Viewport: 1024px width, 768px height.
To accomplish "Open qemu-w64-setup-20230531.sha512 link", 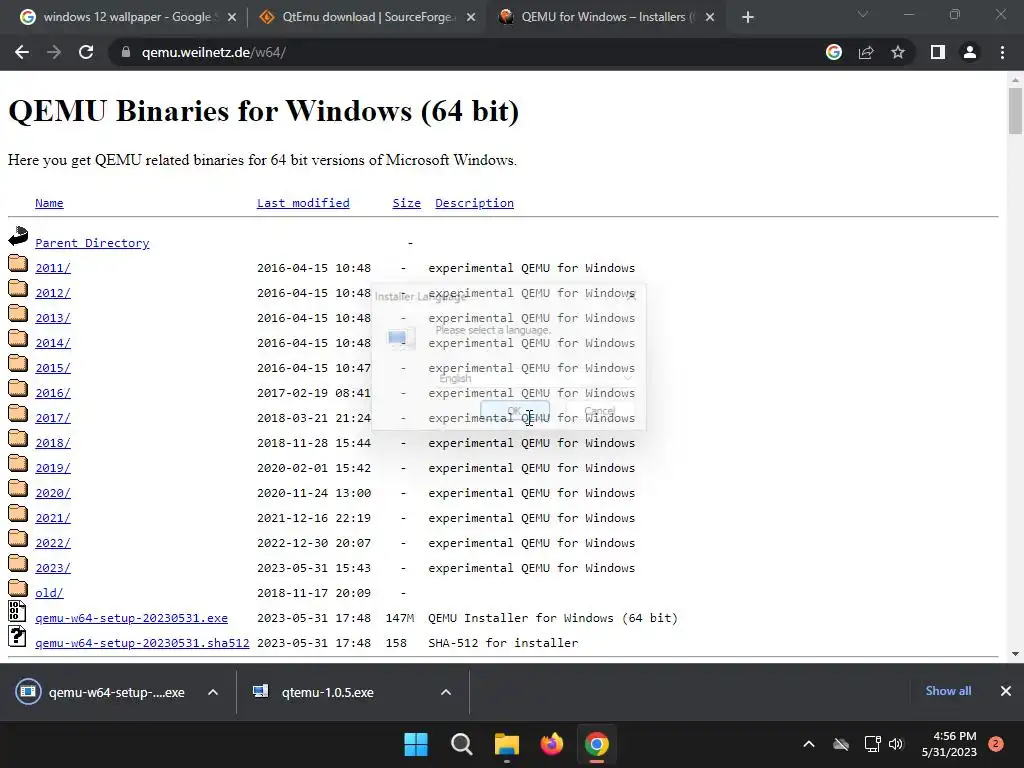I will point(142,643).
